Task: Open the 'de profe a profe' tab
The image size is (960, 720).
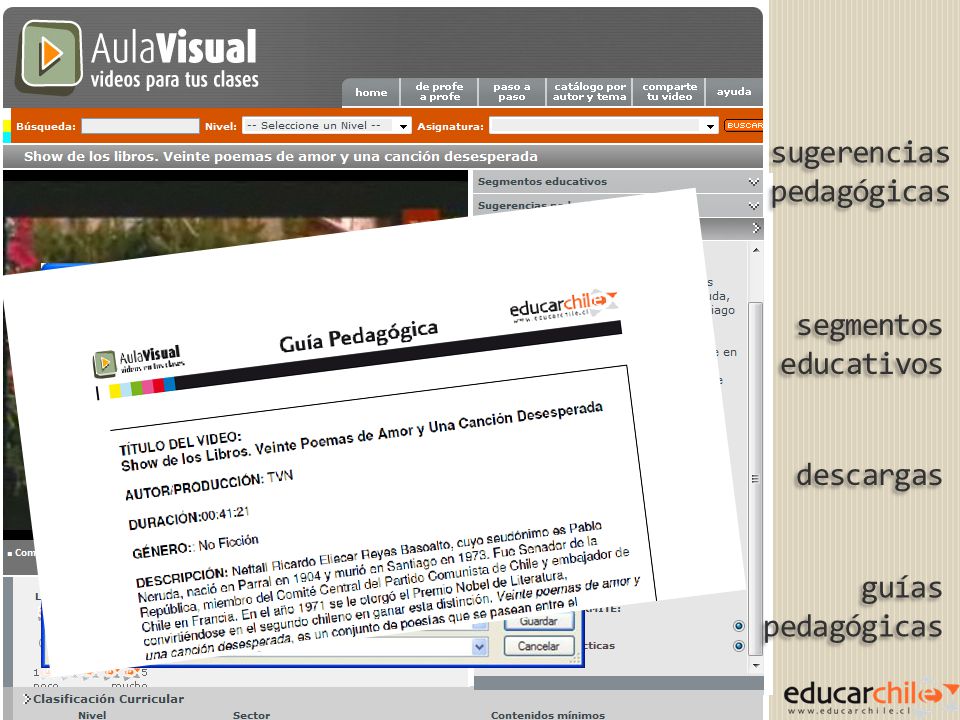Action: [439, 92]
